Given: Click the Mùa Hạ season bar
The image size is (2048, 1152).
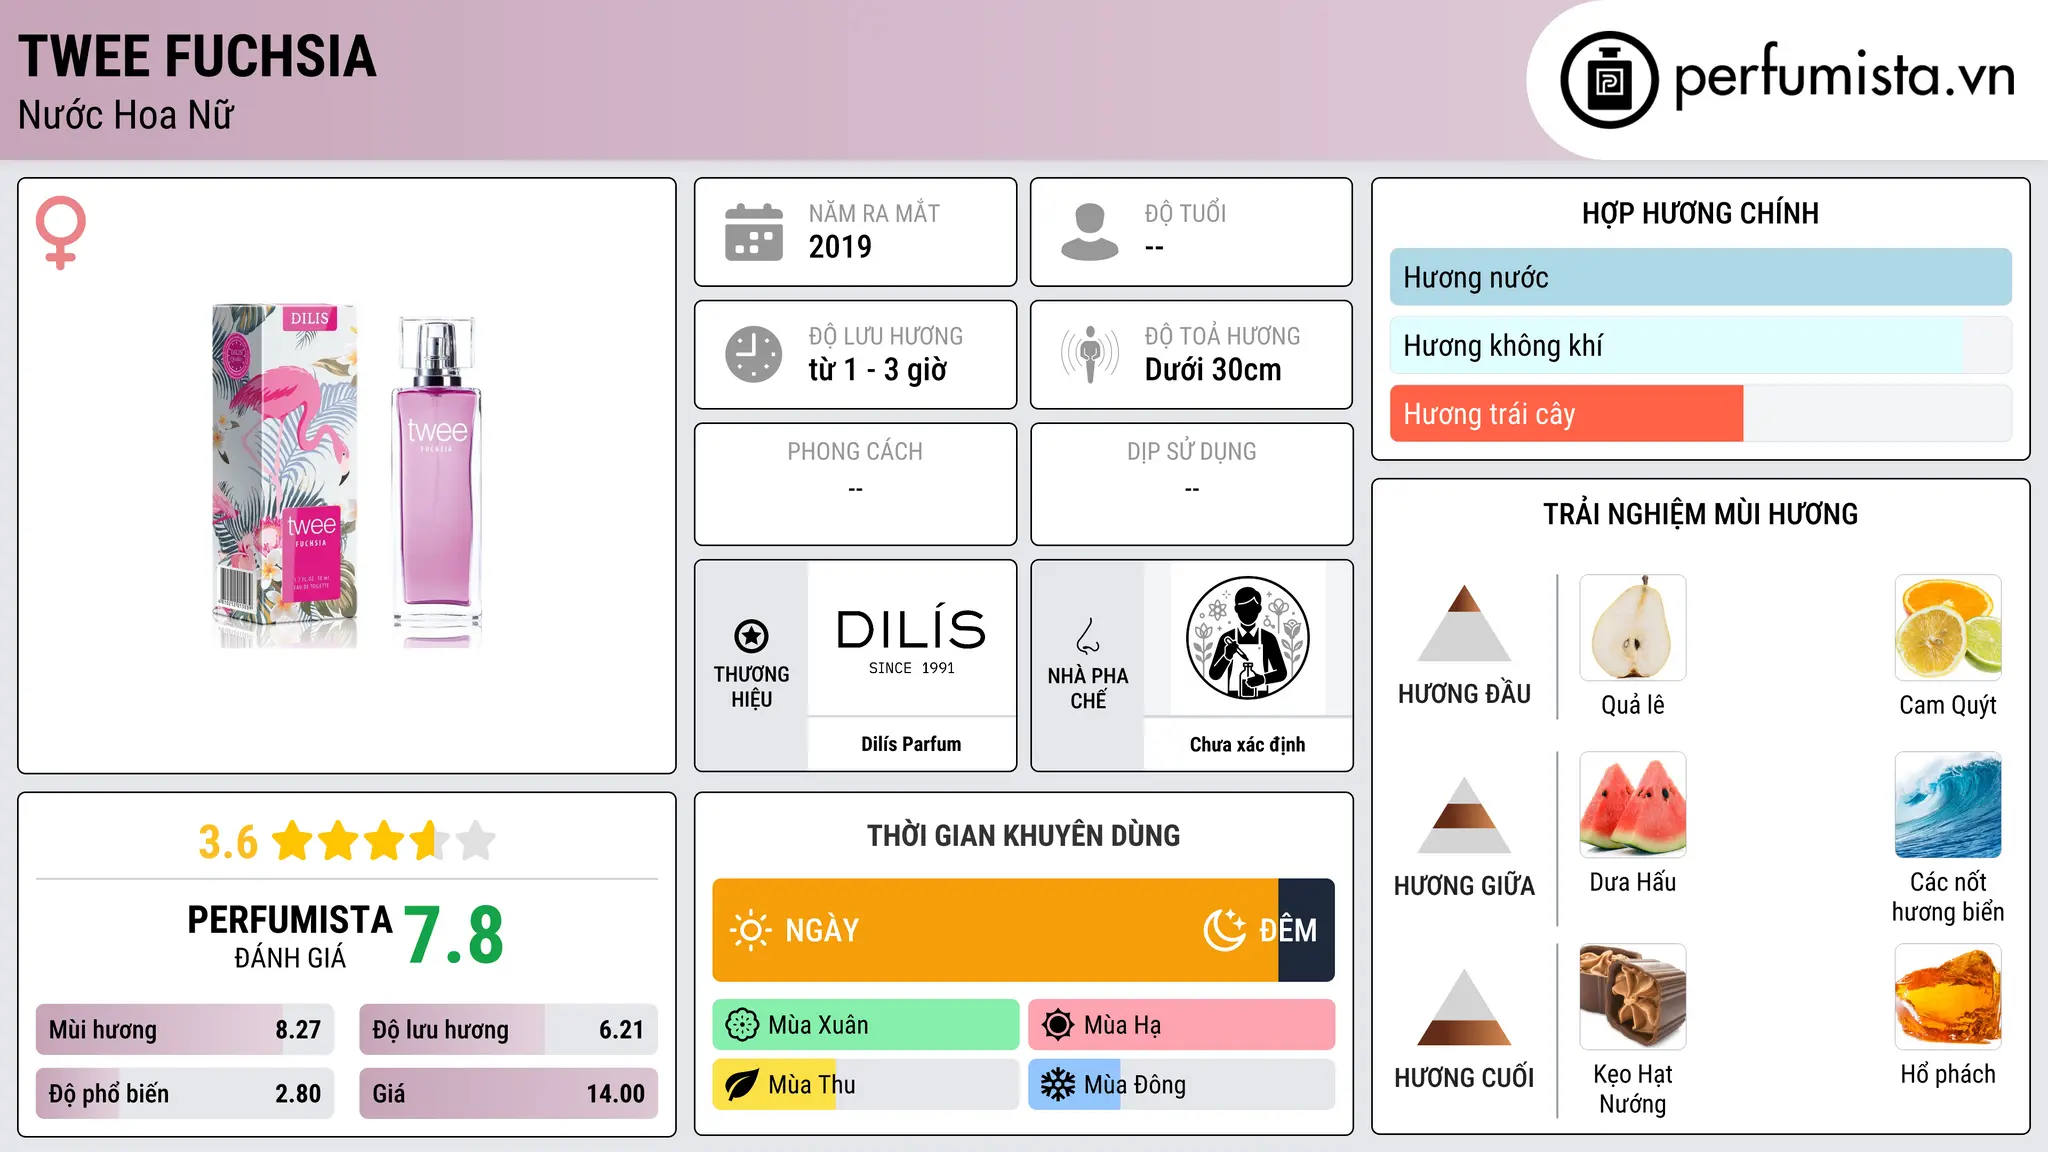Looking at the screenshot, I should [1181, 1025].
